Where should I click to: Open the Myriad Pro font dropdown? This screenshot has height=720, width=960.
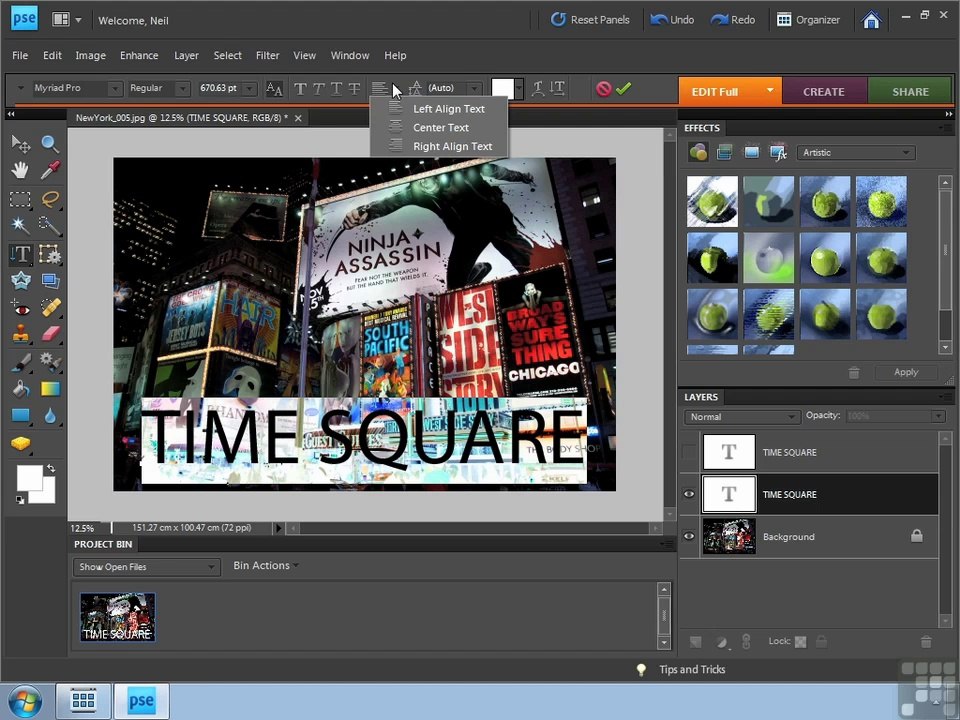114,89
